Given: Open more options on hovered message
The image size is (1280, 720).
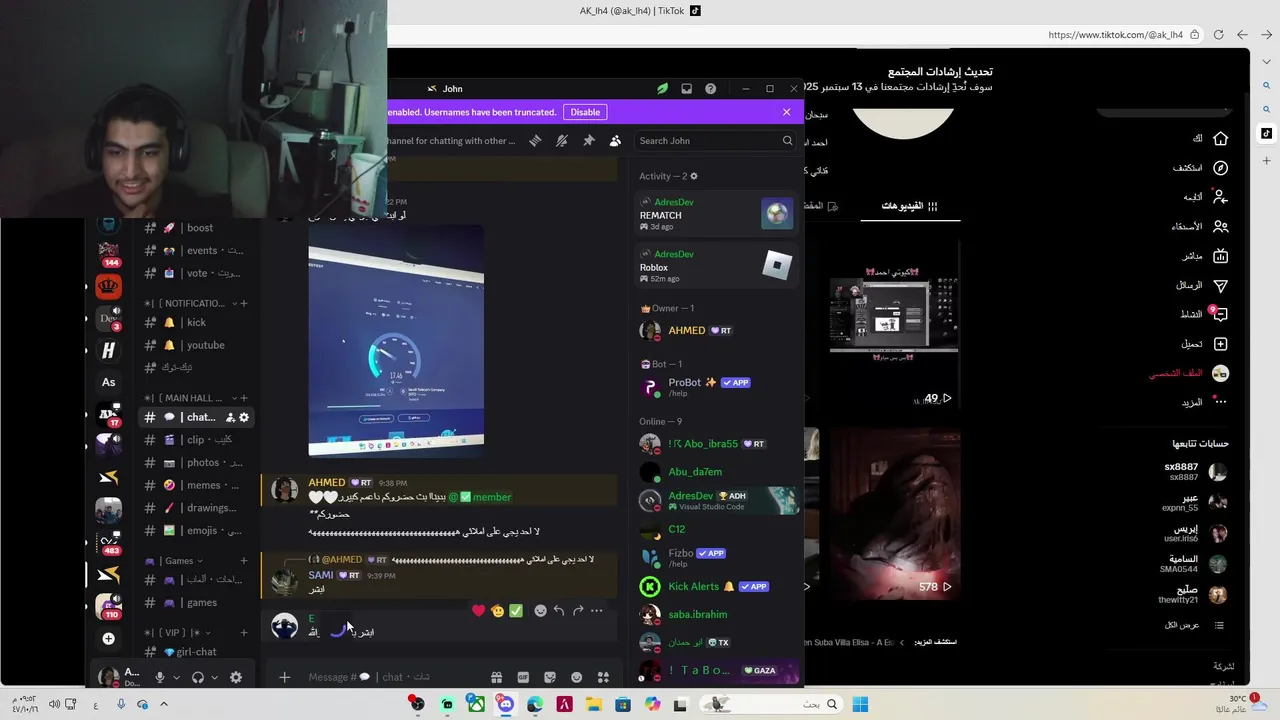Looking at the screenshot, I should (597, 610).
